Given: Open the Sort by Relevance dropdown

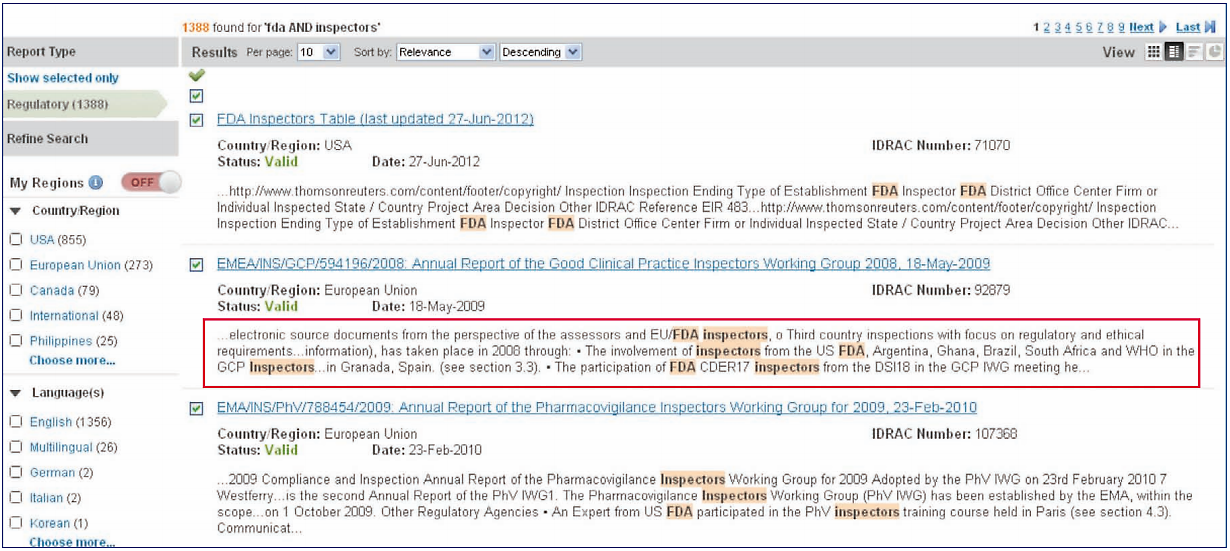Looking at the screenshot, I should click(445, 52).
